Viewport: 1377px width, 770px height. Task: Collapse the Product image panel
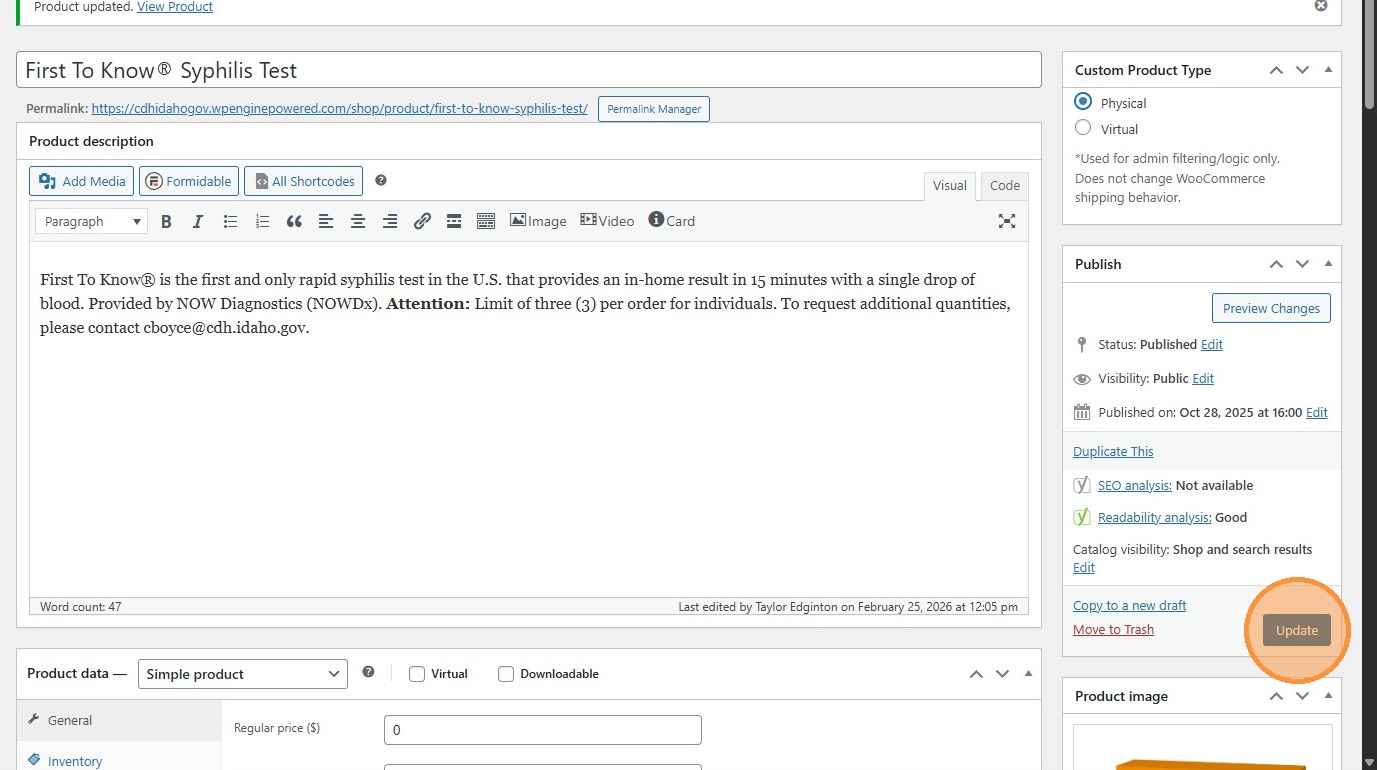(1328, 696)
